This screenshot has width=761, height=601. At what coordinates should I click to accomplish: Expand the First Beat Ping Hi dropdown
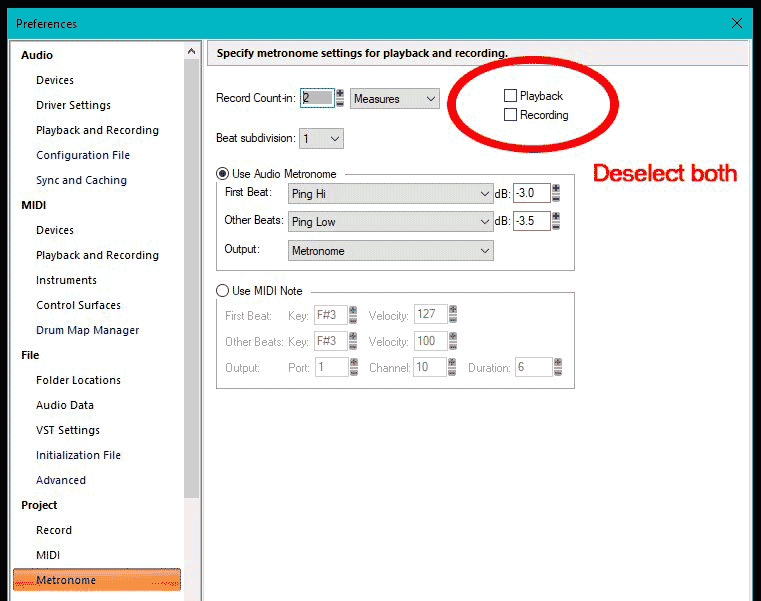coord(390,194)
